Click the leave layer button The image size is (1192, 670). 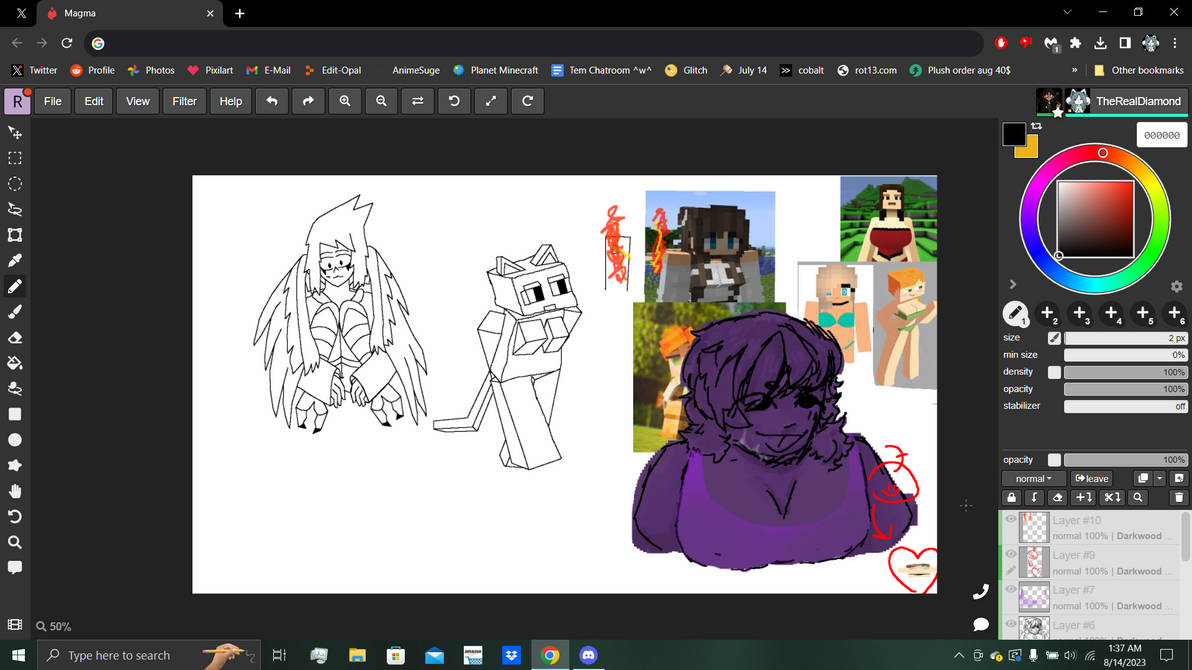coord(1092,478)
